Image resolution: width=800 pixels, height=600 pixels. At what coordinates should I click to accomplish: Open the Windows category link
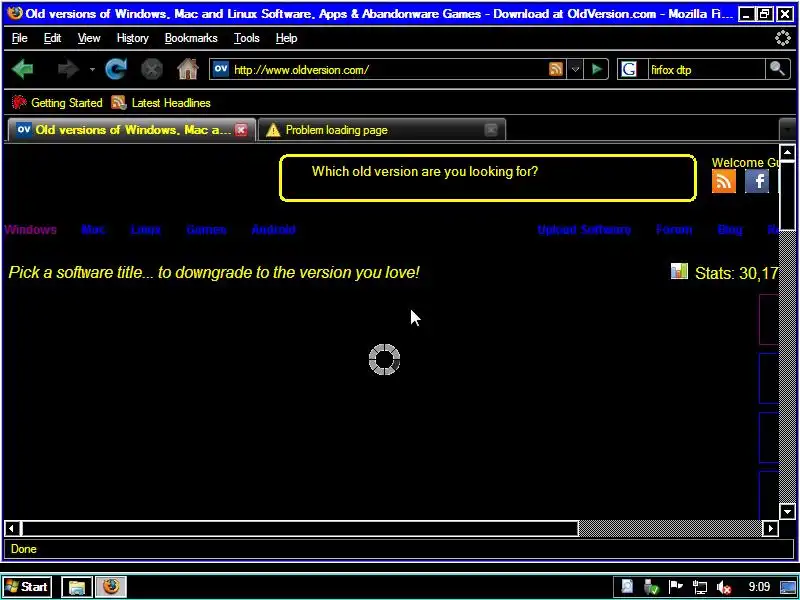tap(31, 230)
